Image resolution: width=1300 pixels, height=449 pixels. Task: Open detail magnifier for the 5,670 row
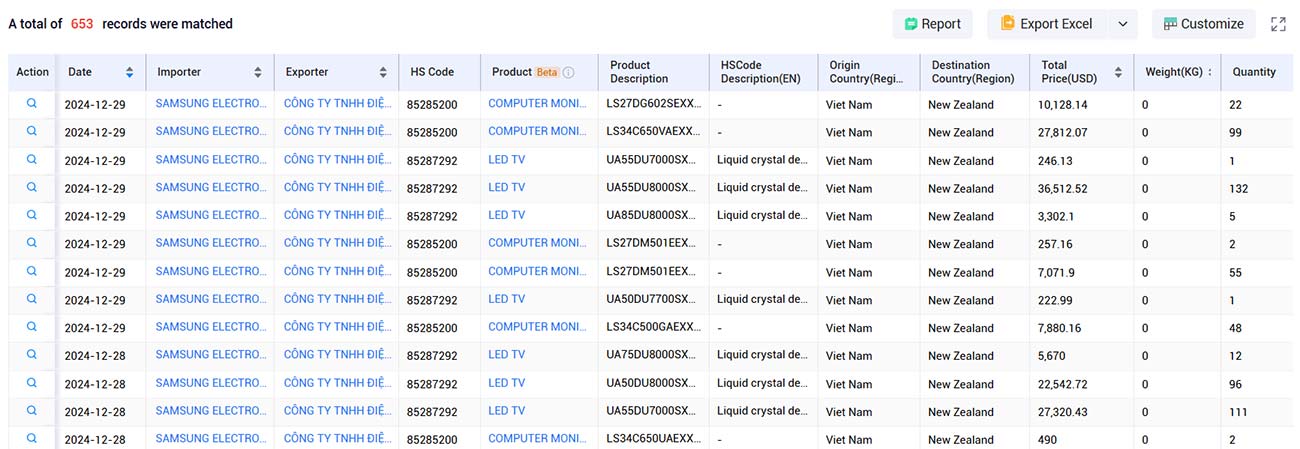(32, 355)
